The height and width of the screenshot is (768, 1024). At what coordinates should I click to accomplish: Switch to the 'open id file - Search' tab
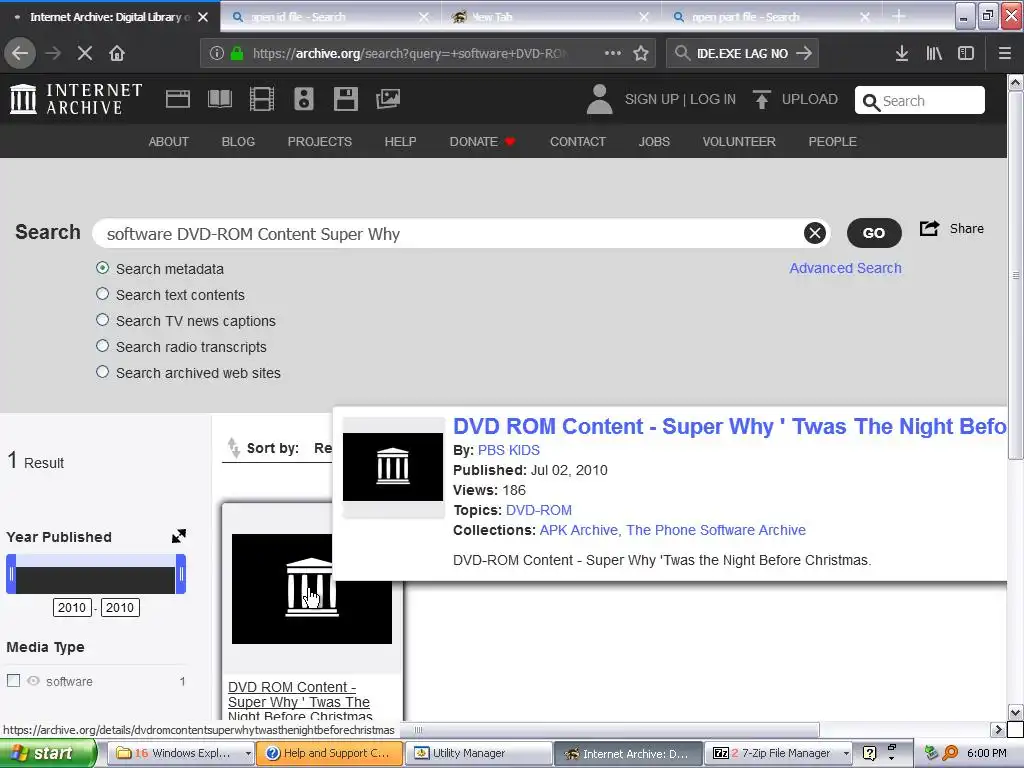[x=330, y=17]
